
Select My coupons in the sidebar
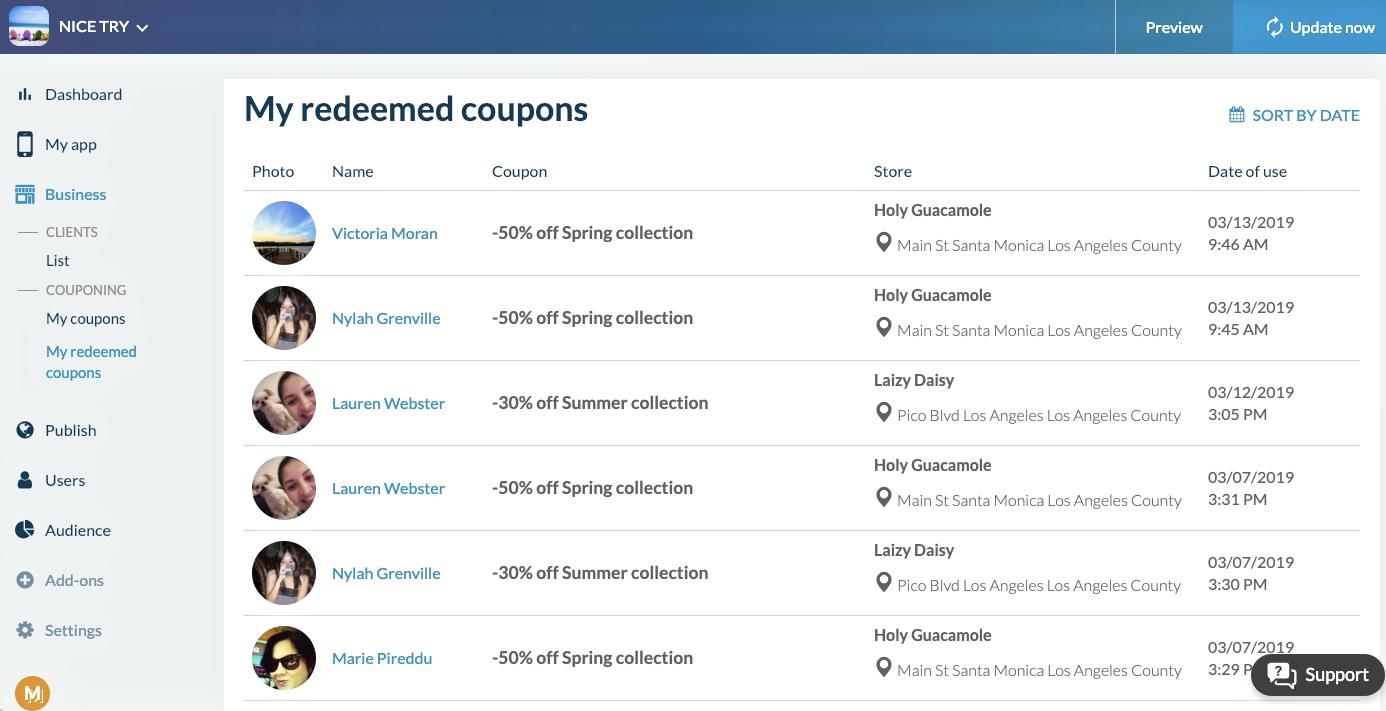[x=86, y=319]
